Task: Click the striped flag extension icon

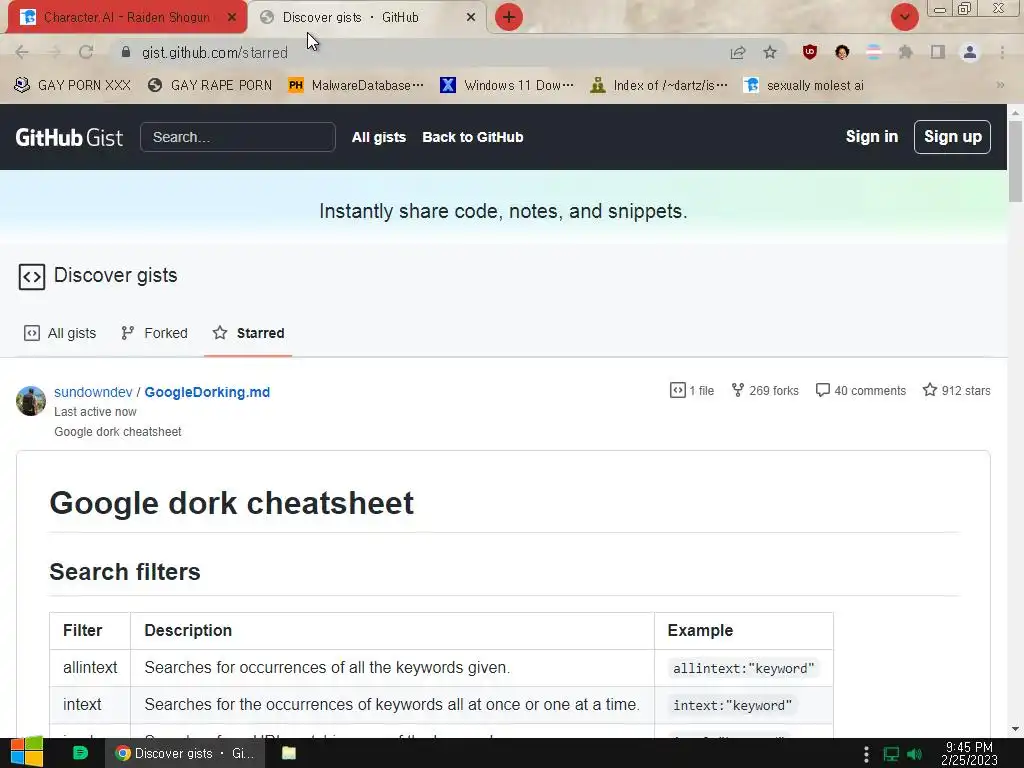Action: coord(874,52)
